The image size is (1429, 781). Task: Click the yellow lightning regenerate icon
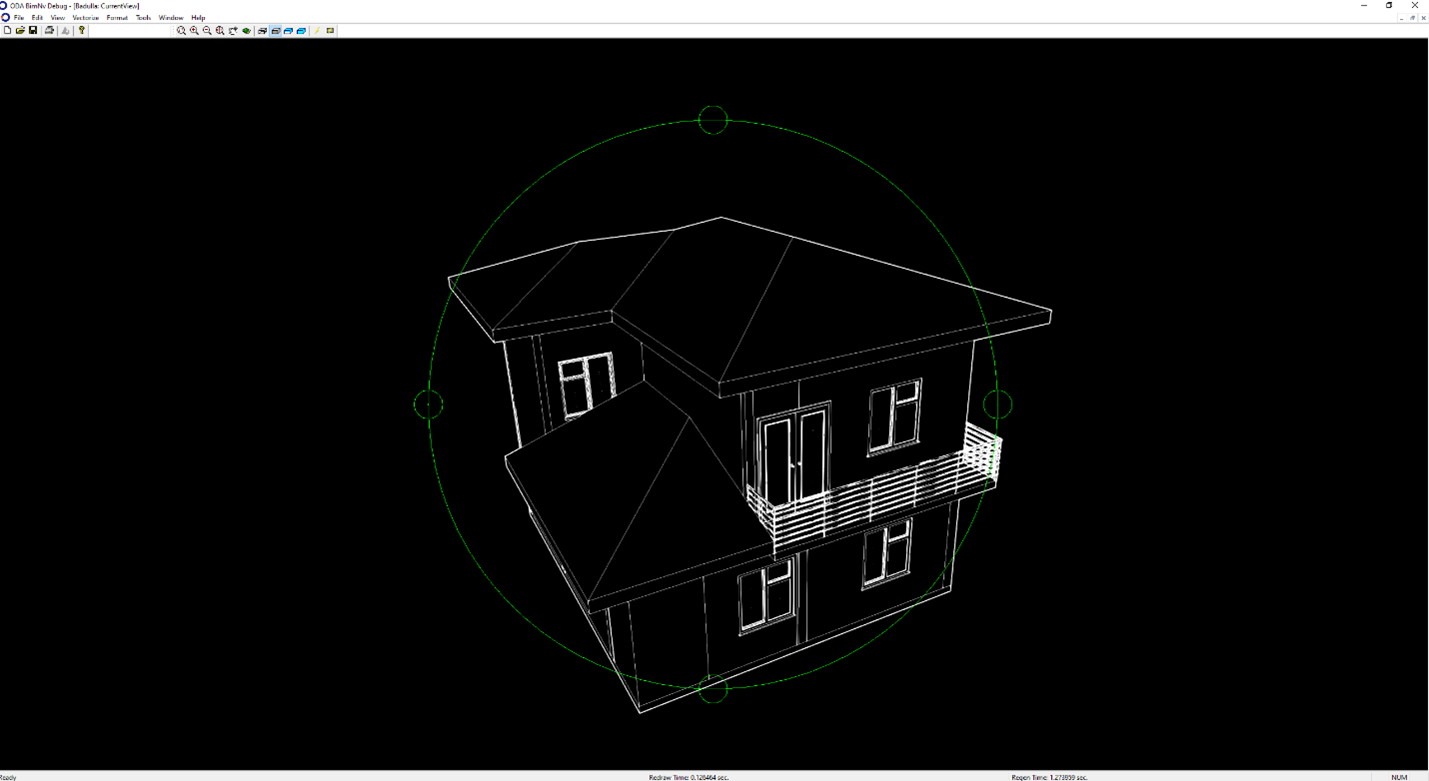(x=317, y=31)
